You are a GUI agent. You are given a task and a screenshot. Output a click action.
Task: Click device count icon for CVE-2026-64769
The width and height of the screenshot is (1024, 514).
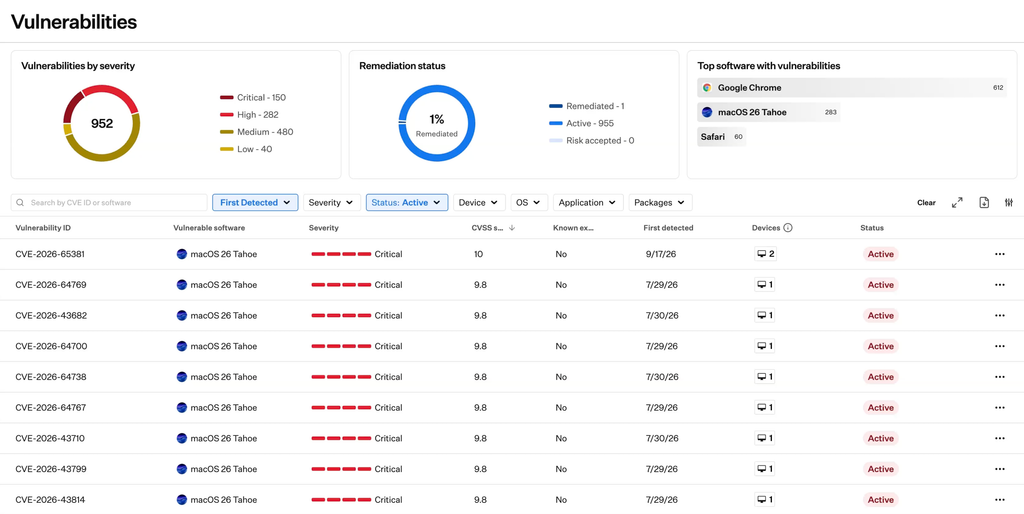[765, 285]
